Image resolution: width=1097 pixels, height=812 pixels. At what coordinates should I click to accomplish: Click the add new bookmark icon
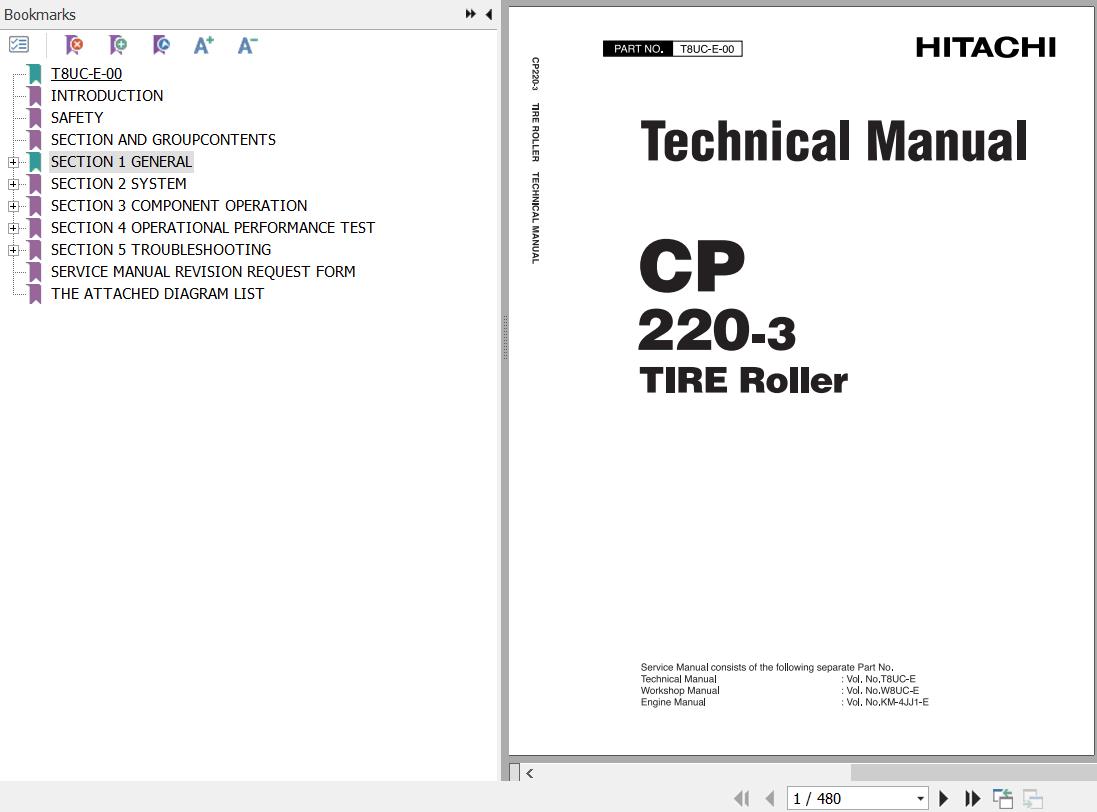pyautogui.click(x=118, y=45)
